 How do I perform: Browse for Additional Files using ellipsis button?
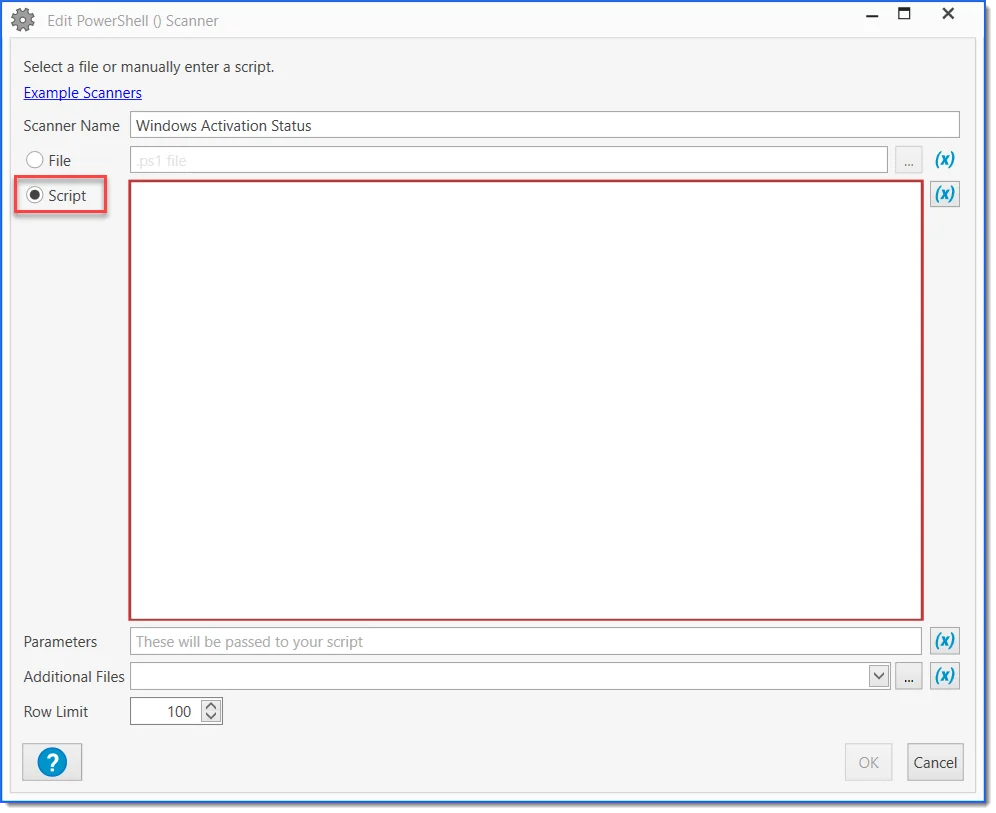[908, 676]
